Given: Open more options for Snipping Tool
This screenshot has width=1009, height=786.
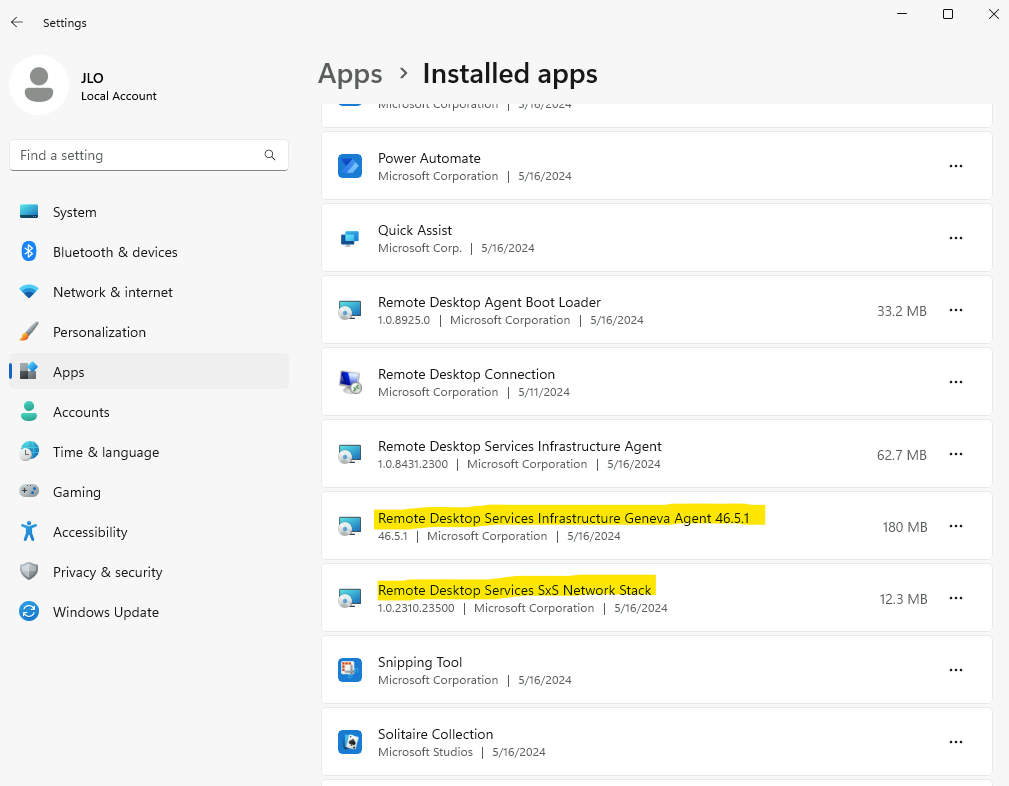Looking at the screenshot, I should pyautogui.click(x=956, y=670).
